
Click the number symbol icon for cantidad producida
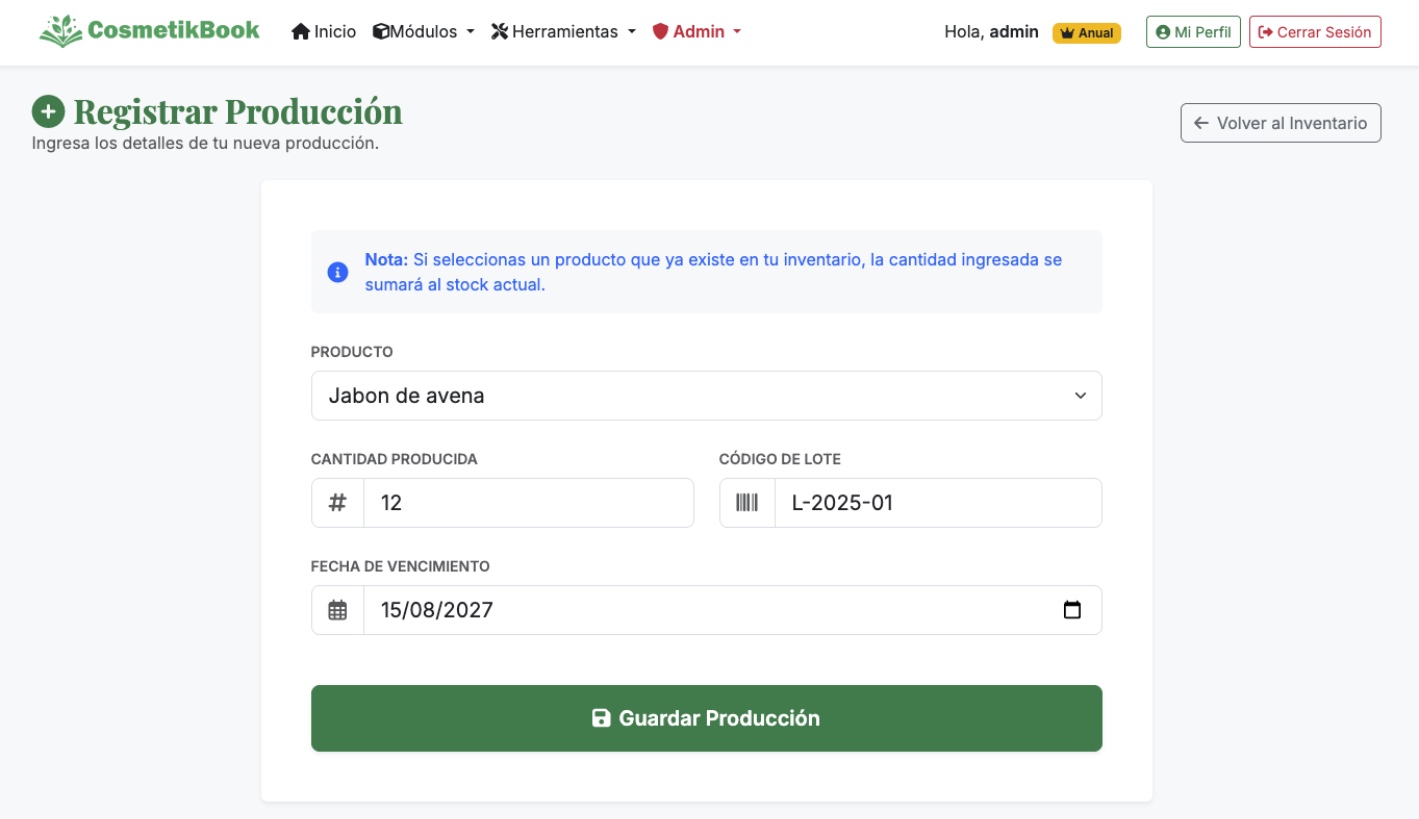337,502
